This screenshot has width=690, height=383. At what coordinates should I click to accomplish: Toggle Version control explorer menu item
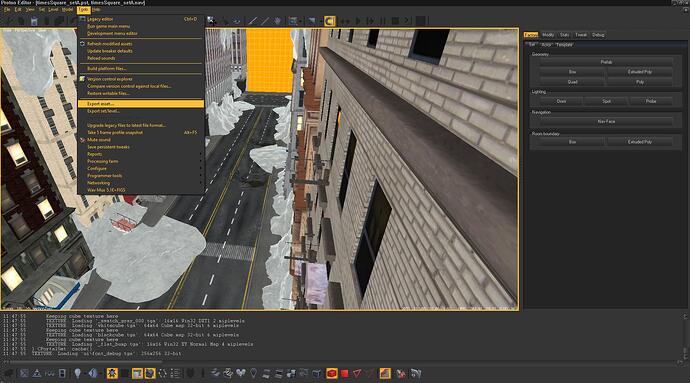click(x=141, y=79)
